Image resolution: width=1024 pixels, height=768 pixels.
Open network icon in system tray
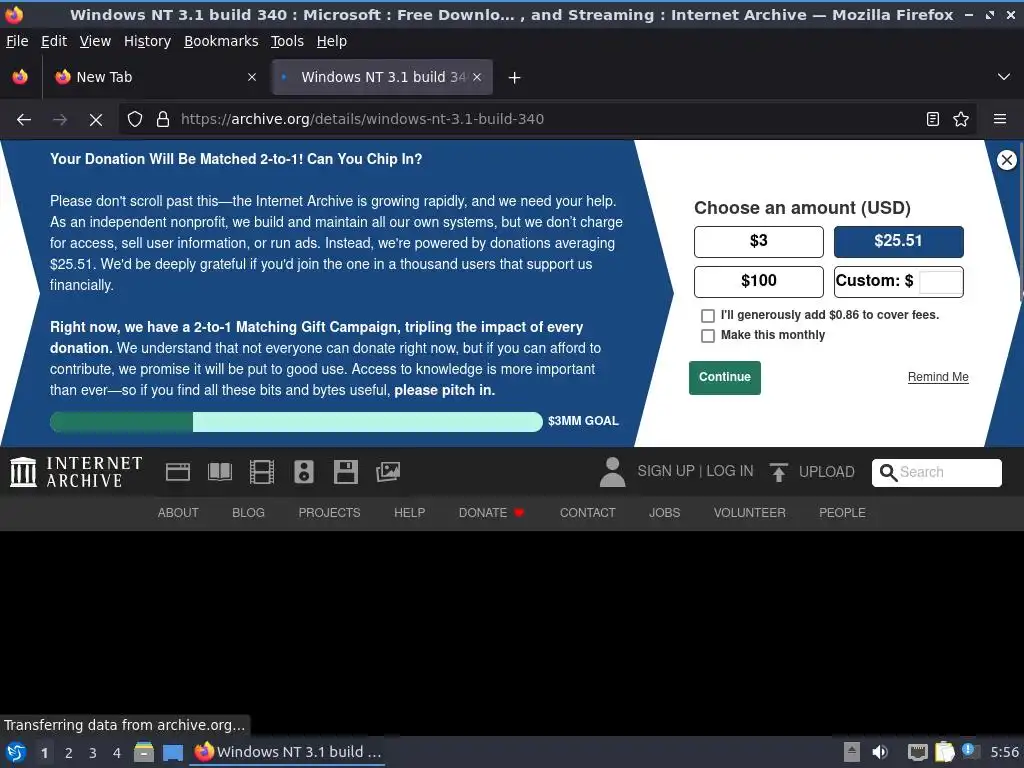tap(918, 752)
